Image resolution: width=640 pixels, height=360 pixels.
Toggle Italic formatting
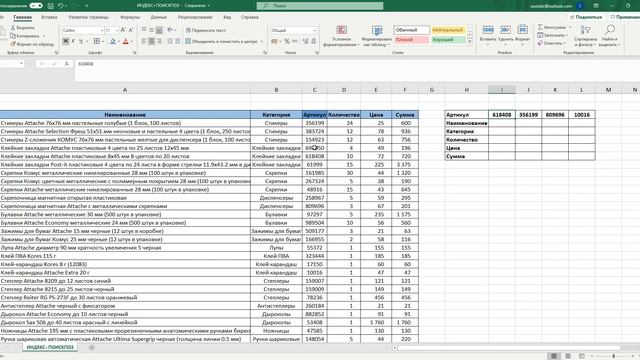click(x=73, y=41)
